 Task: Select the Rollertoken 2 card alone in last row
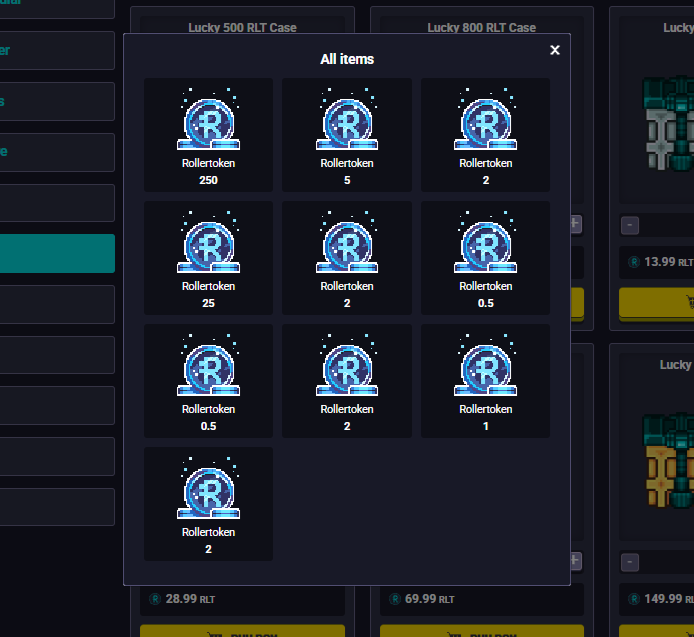coord(208,504)
